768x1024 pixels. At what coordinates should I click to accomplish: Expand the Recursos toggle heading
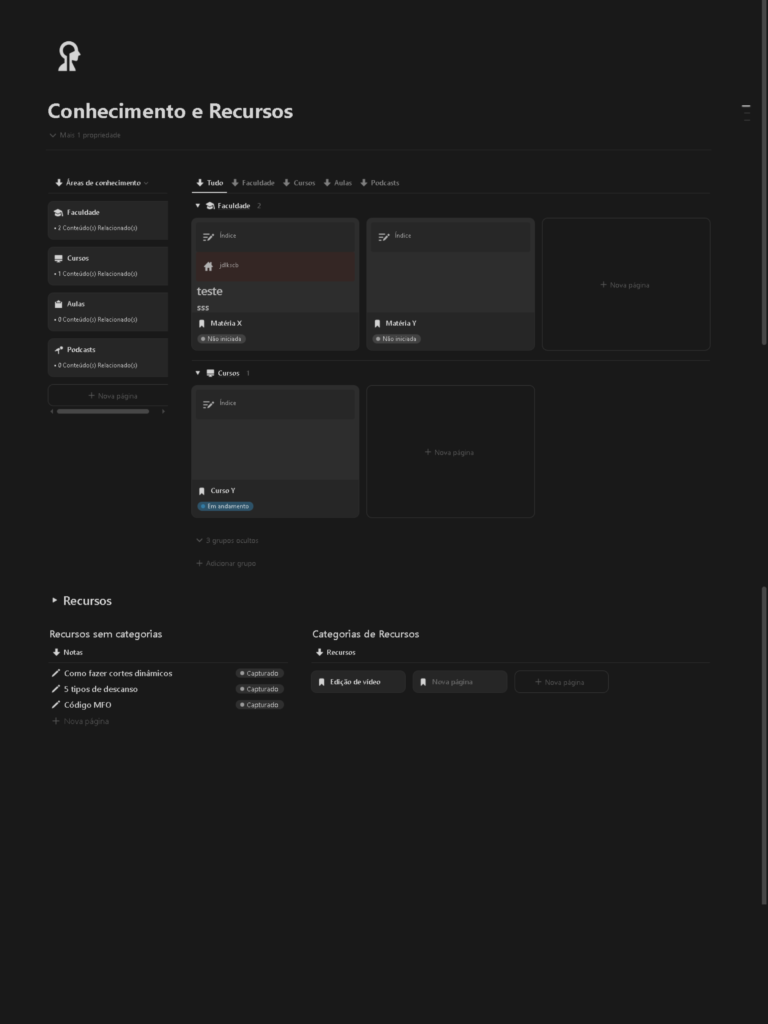click(55, 601)
